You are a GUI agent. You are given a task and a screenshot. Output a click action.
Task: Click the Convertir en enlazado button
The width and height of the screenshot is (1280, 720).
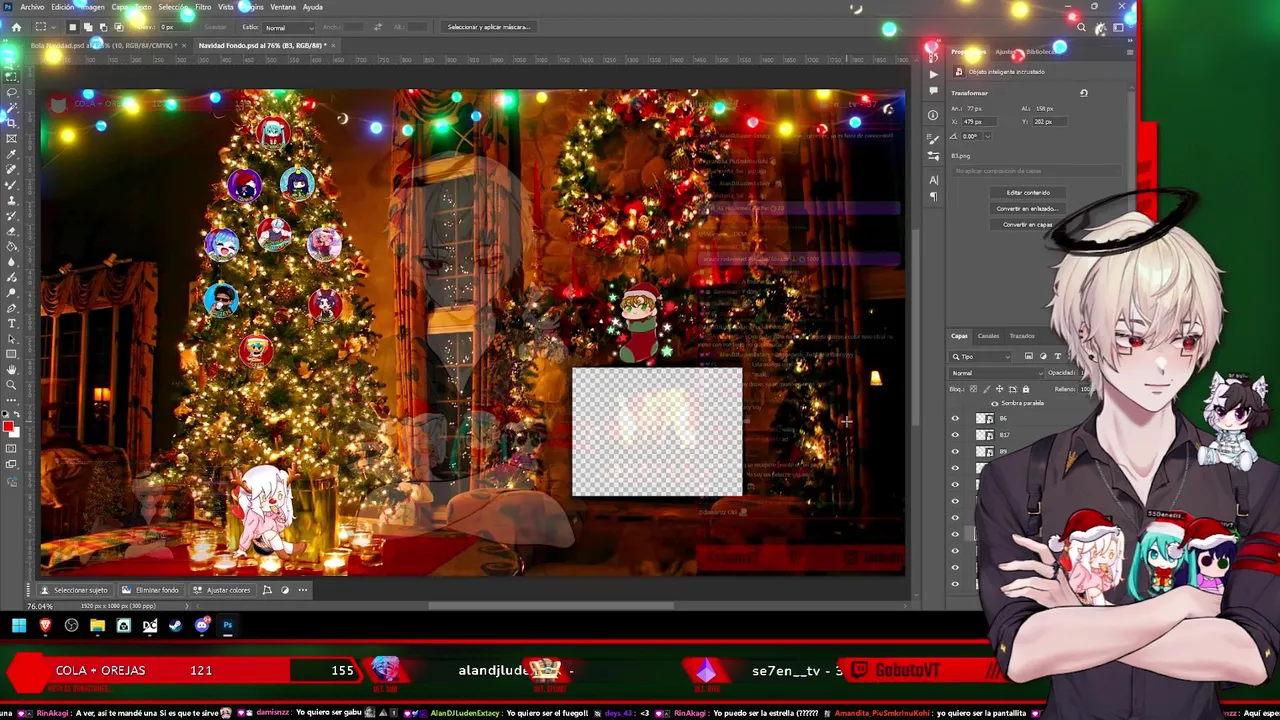[1028, 209]
